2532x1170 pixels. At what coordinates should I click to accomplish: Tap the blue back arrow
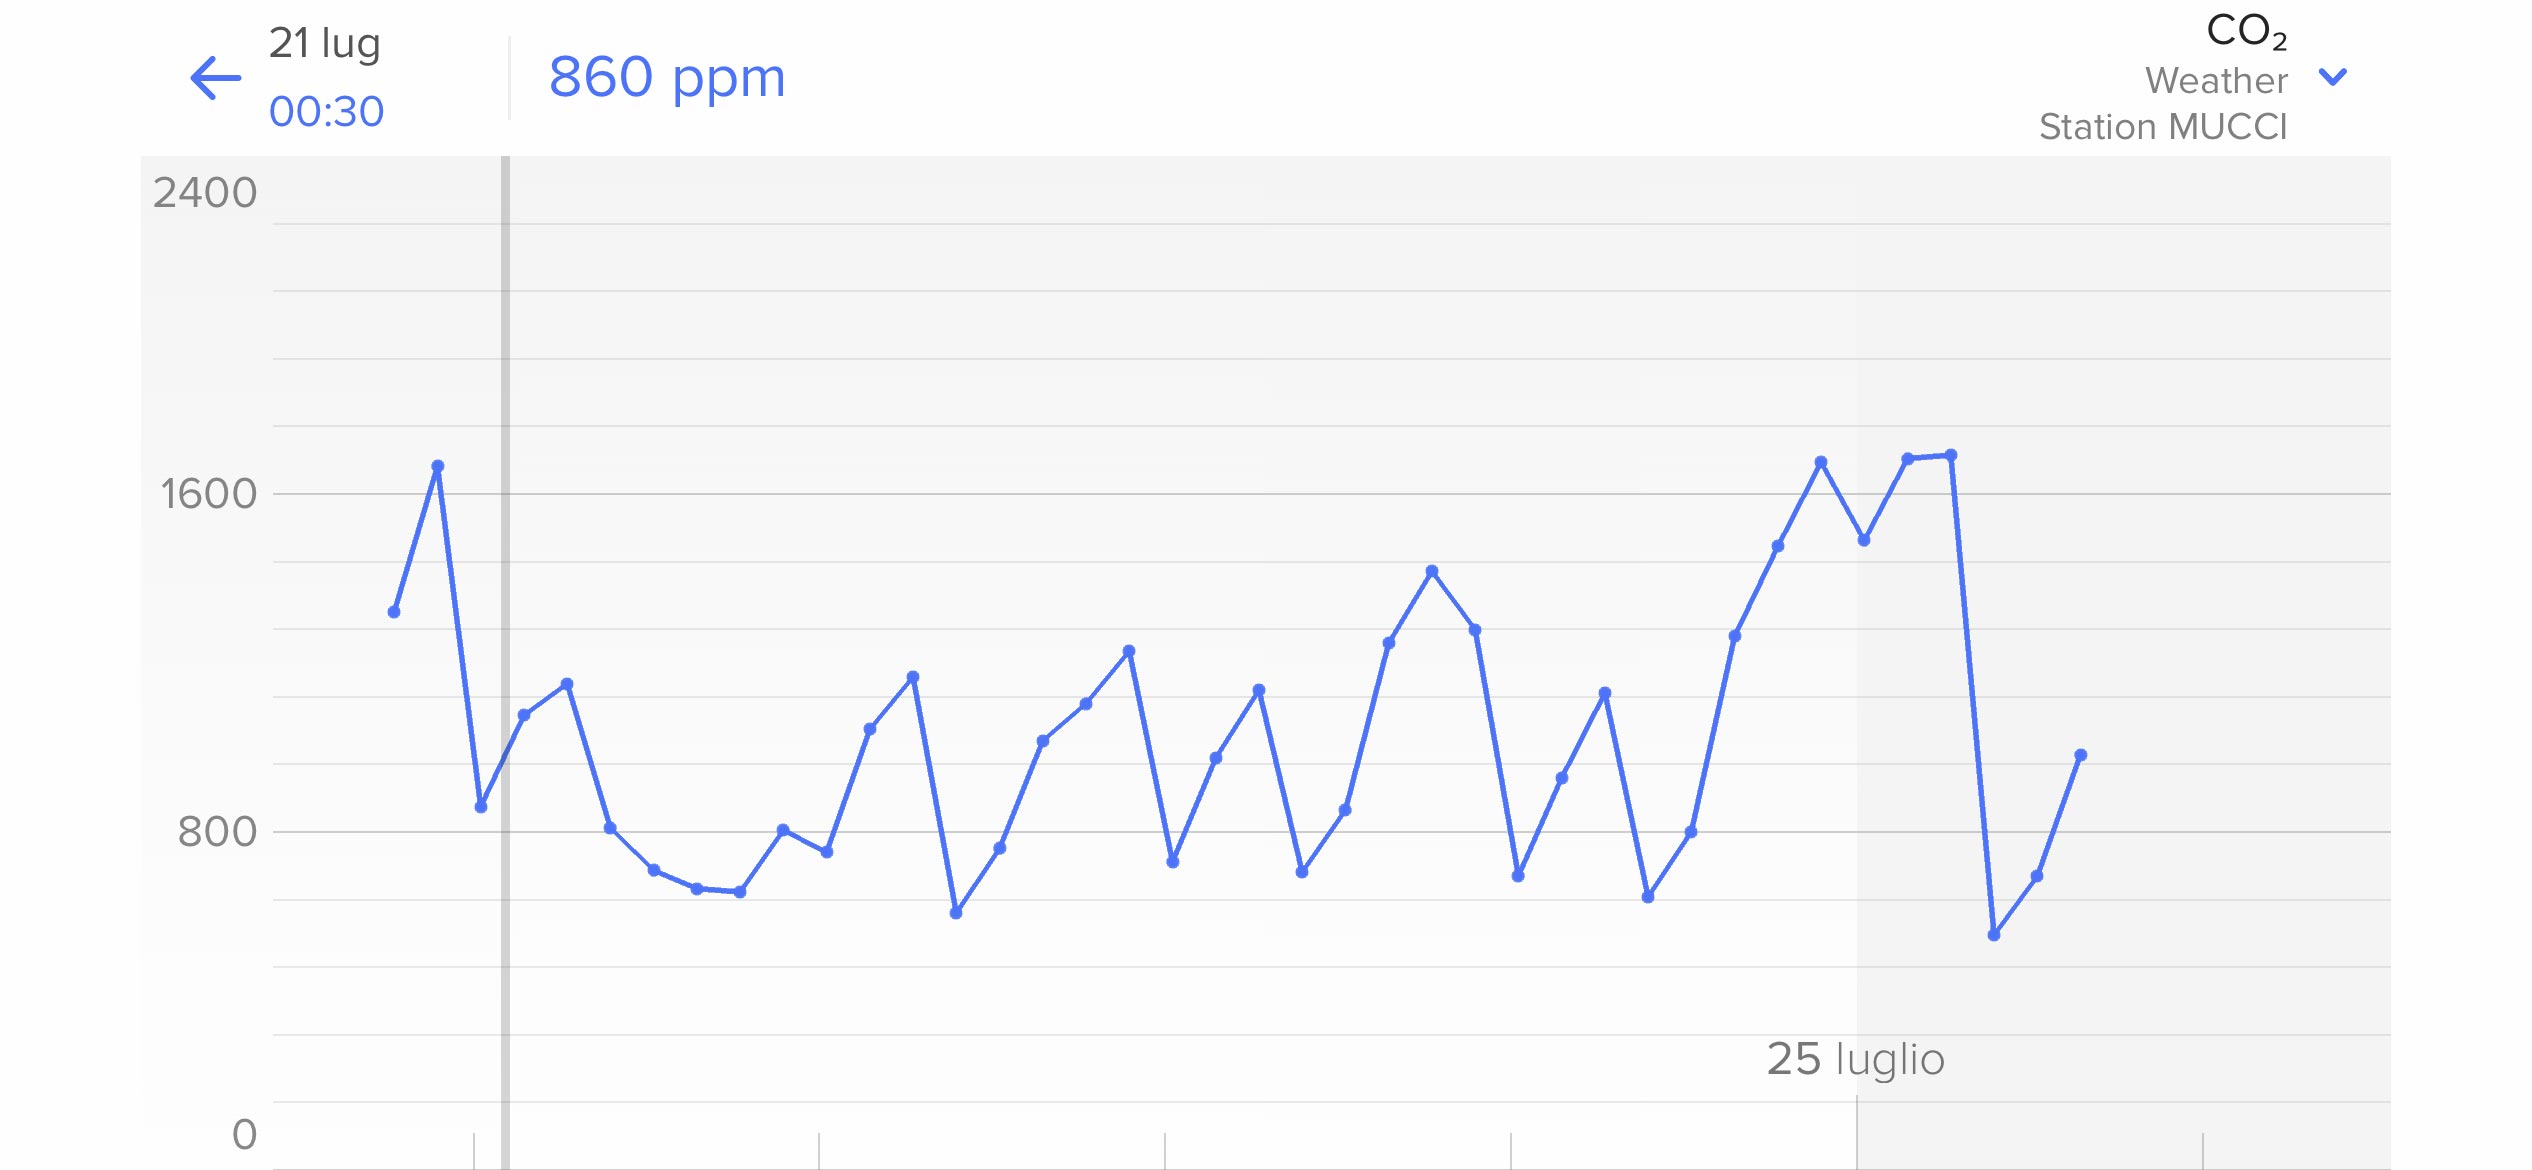(x=216, y=78)
